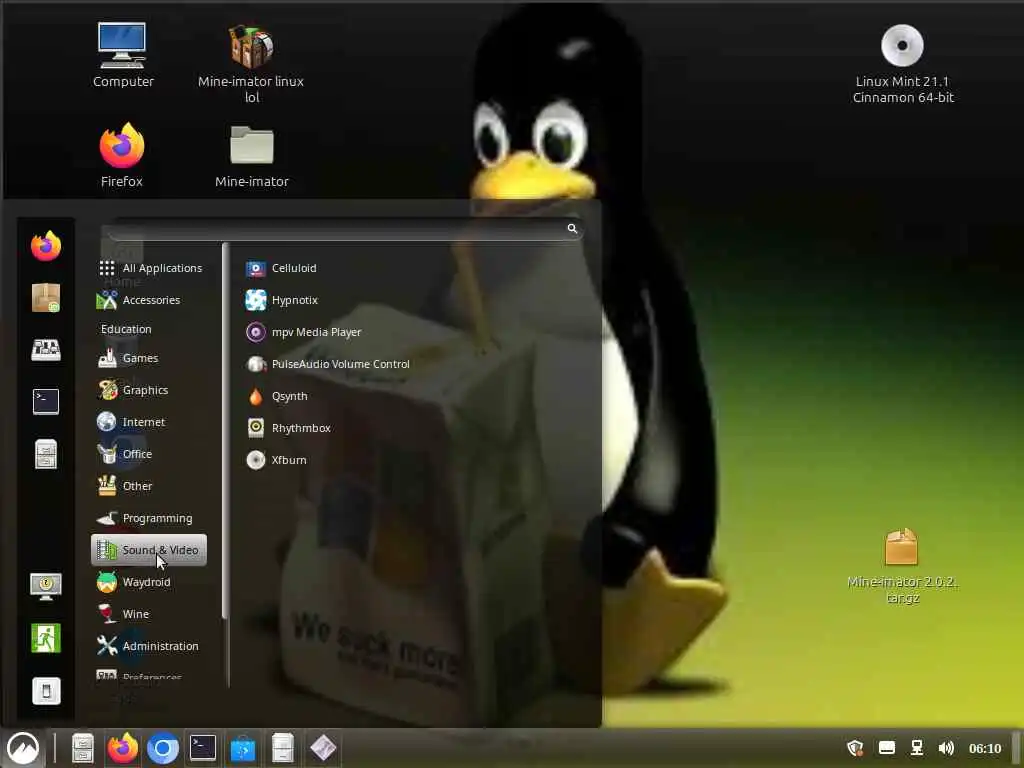Click the keyboard tray icon

tap(887, 748)
